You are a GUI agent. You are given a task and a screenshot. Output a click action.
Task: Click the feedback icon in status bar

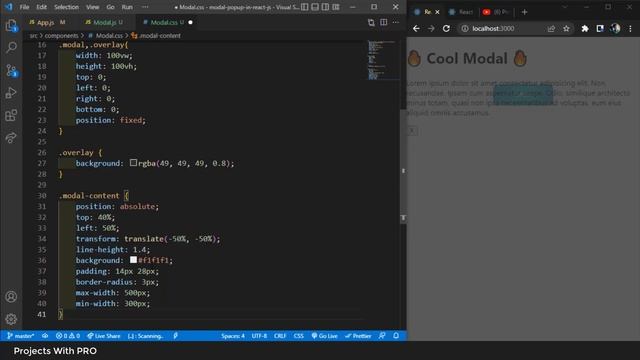click(x=382, y=336)
